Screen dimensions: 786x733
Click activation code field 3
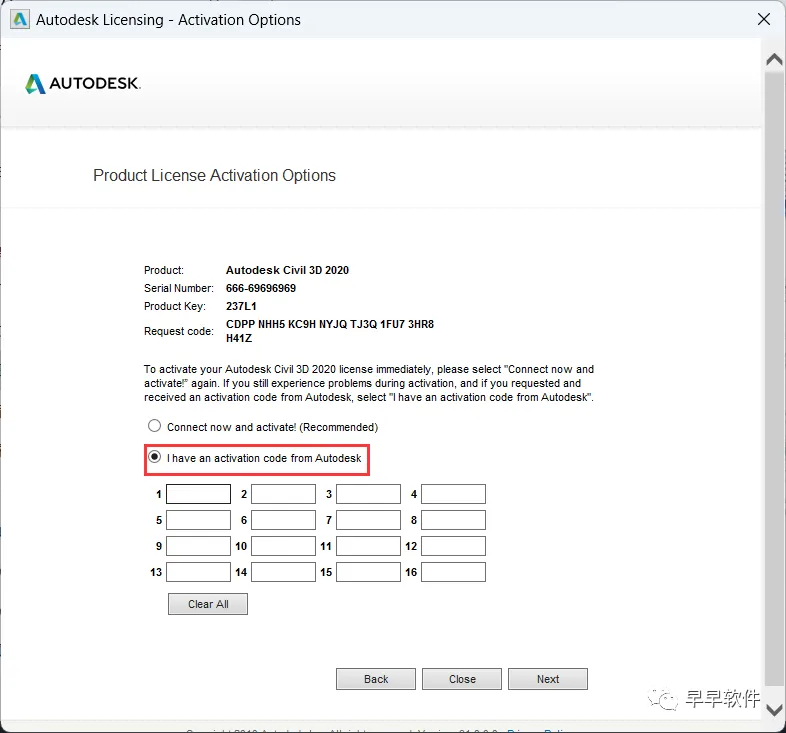(x=368, y=494)
